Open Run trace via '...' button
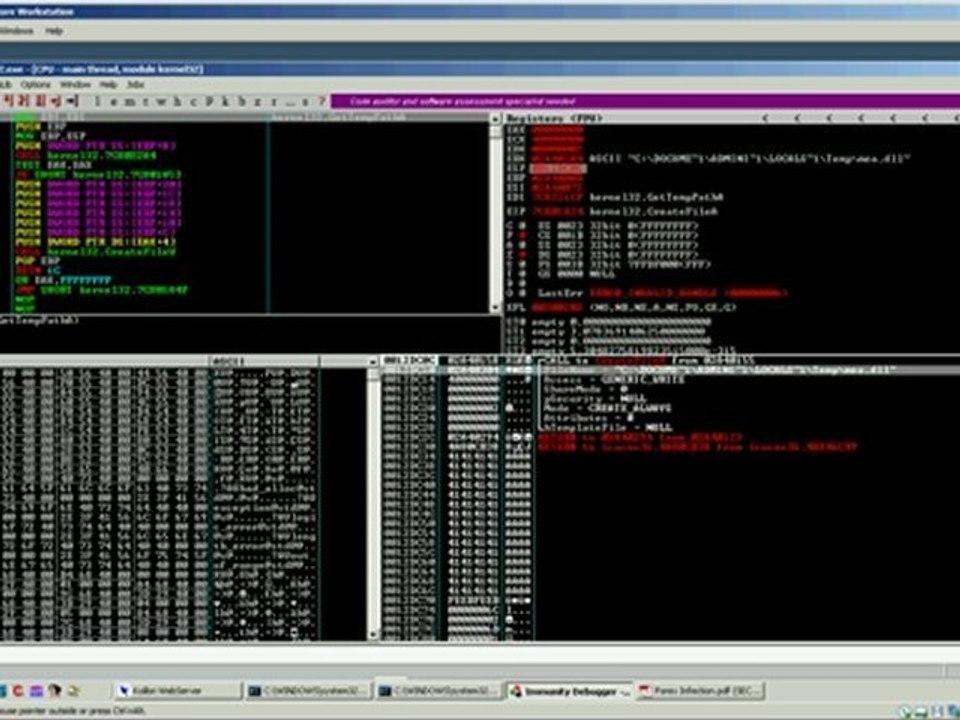The height and width of the screenshot is (720, 960). (290, 102)
